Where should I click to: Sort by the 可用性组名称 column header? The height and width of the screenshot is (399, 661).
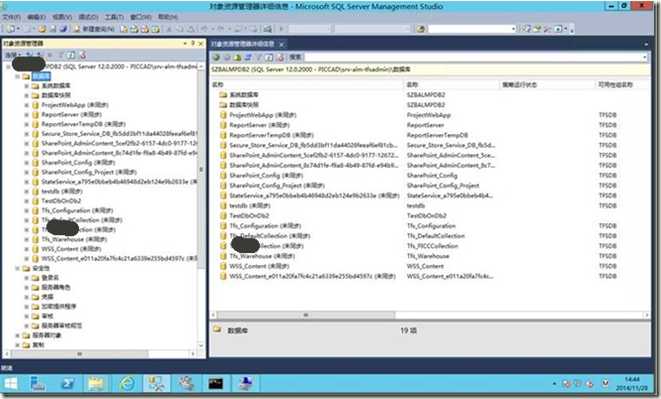click(622, 85)
